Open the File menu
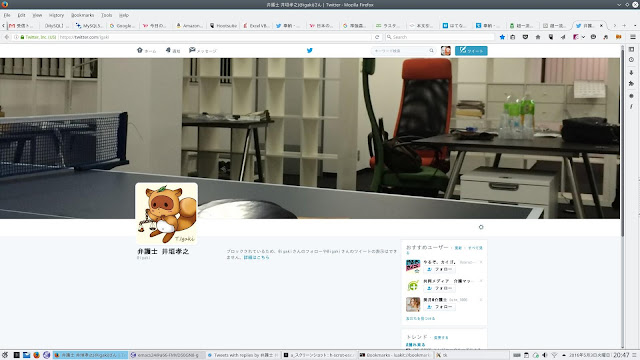Viewport: 640px width, 360px height. [7, 15]
